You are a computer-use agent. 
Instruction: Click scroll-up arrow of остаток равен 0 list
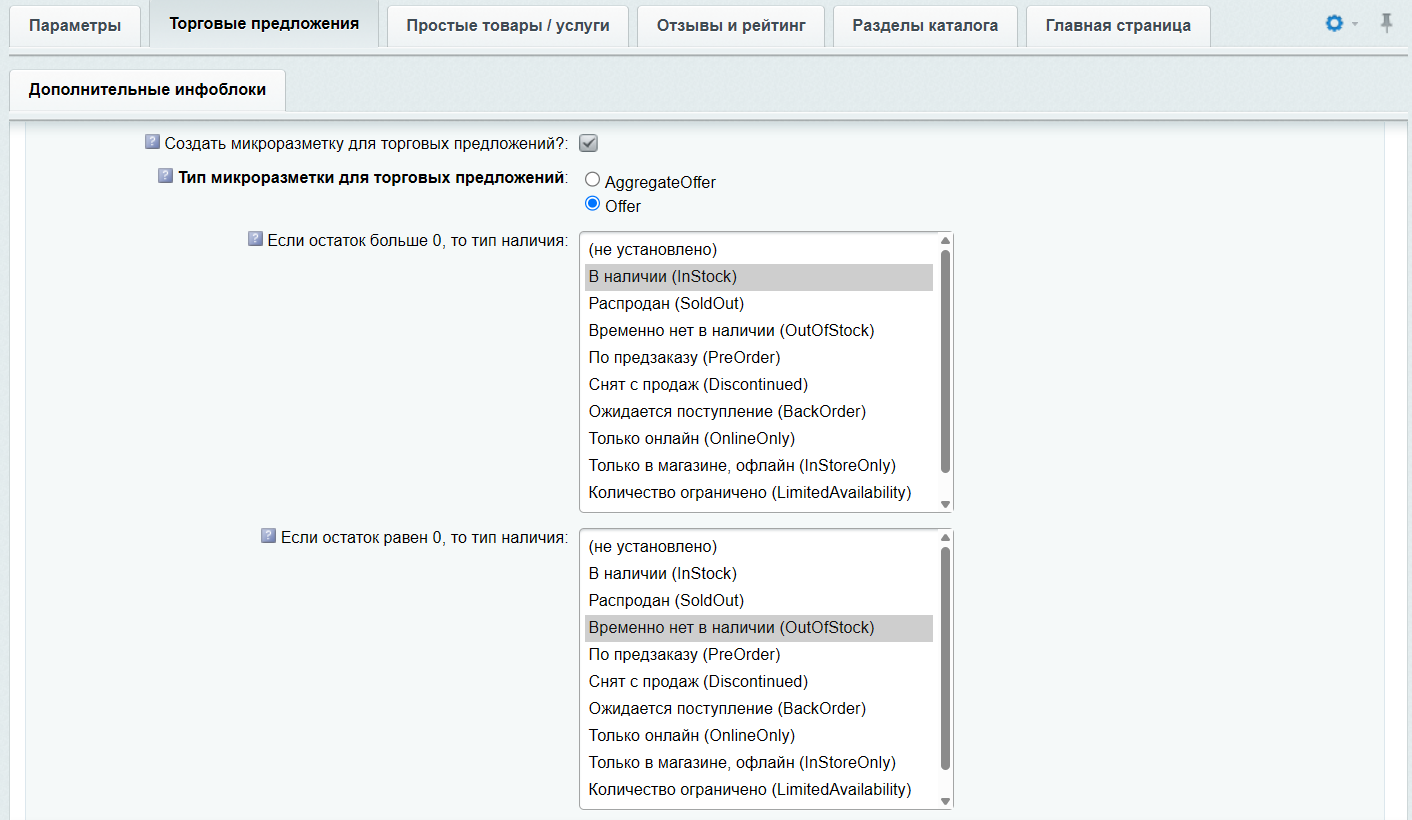946,537
